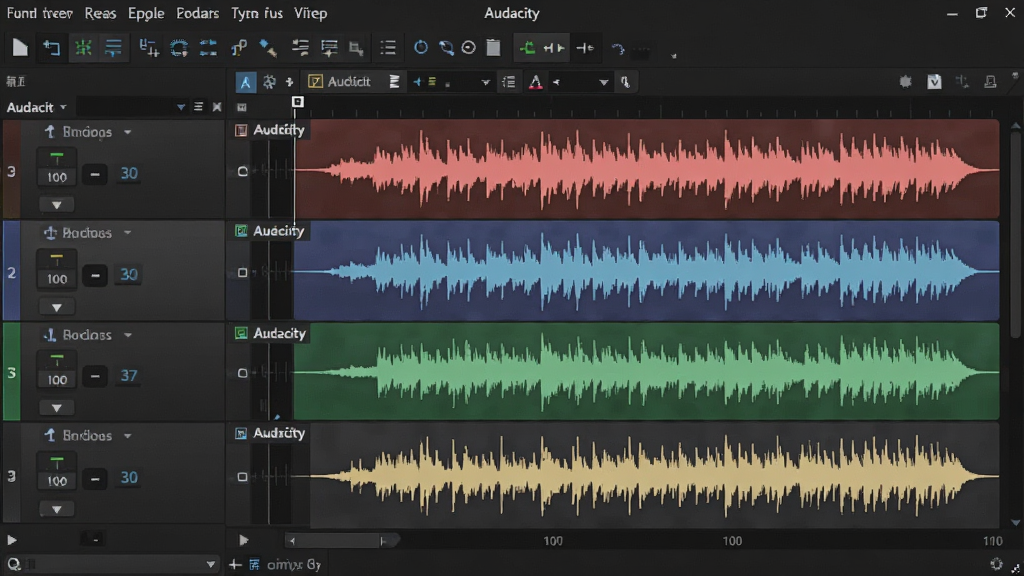Screen dimensions: 1024x576
Task: Click the minus button on the blue track
Action: [x=95, y=275]
